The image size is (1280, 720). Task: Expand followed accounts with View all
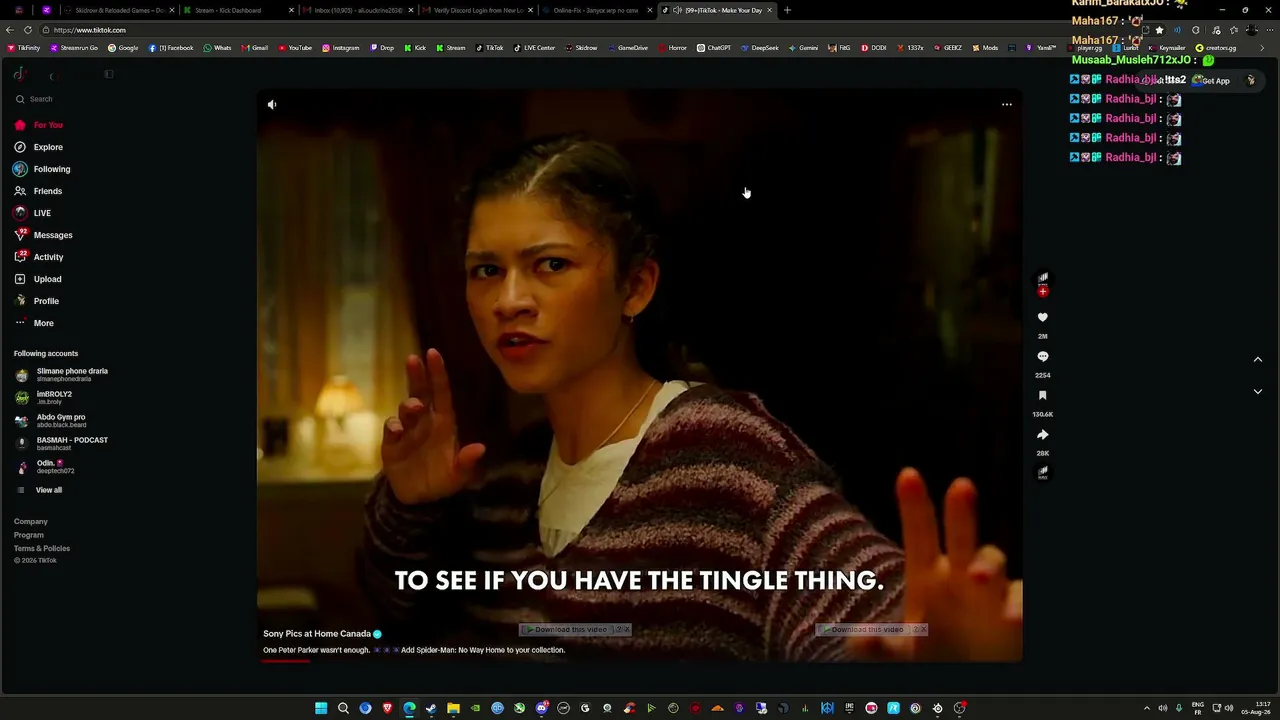39,490
